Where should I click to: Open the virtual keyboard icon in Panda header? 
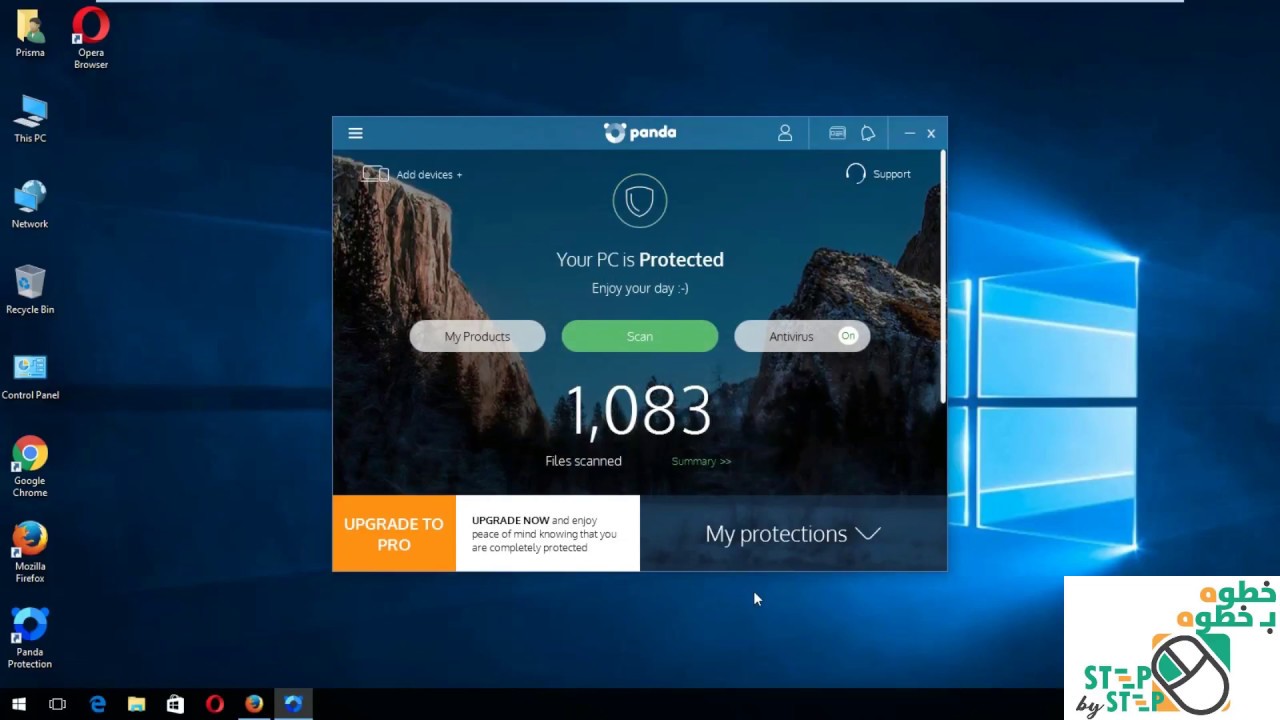[837, 133]
